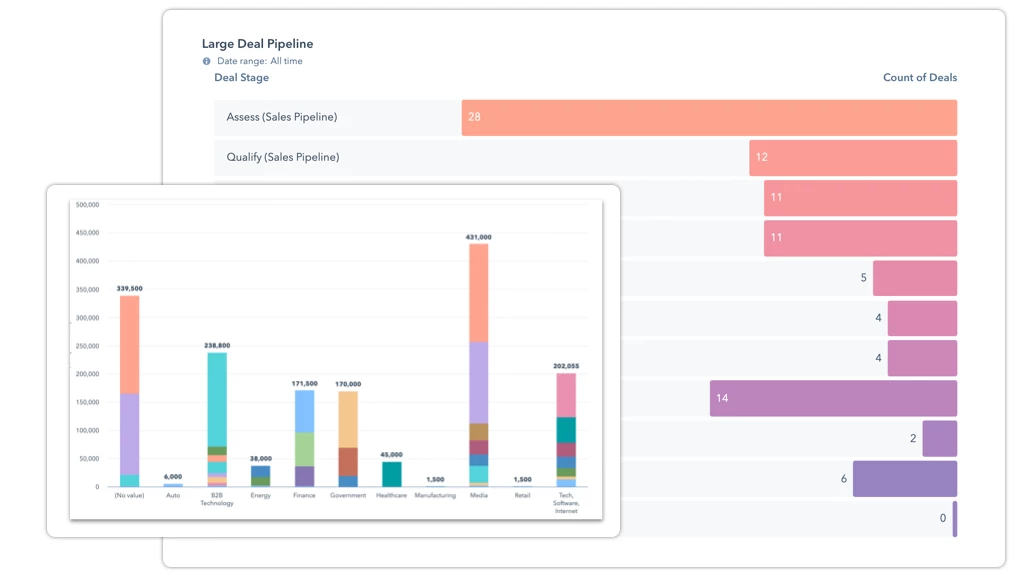Click the "431,000" value label above Media
Viewport: 1020px width, 577px height.
pos(479,237)
